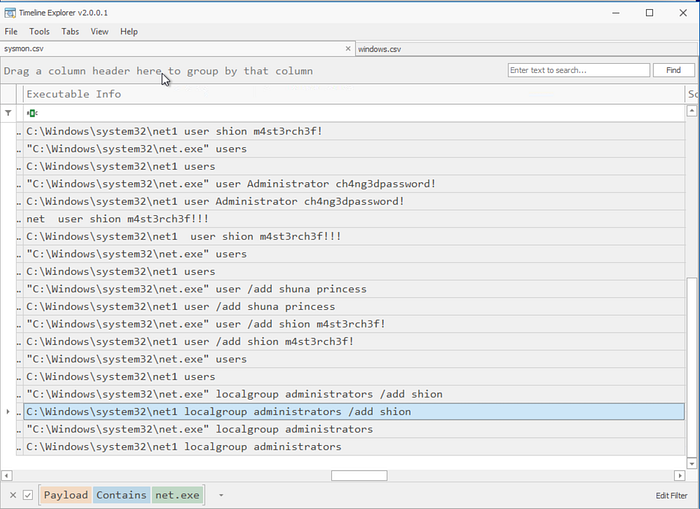Open the Edit Filter dialog

(x=671, y=496)
